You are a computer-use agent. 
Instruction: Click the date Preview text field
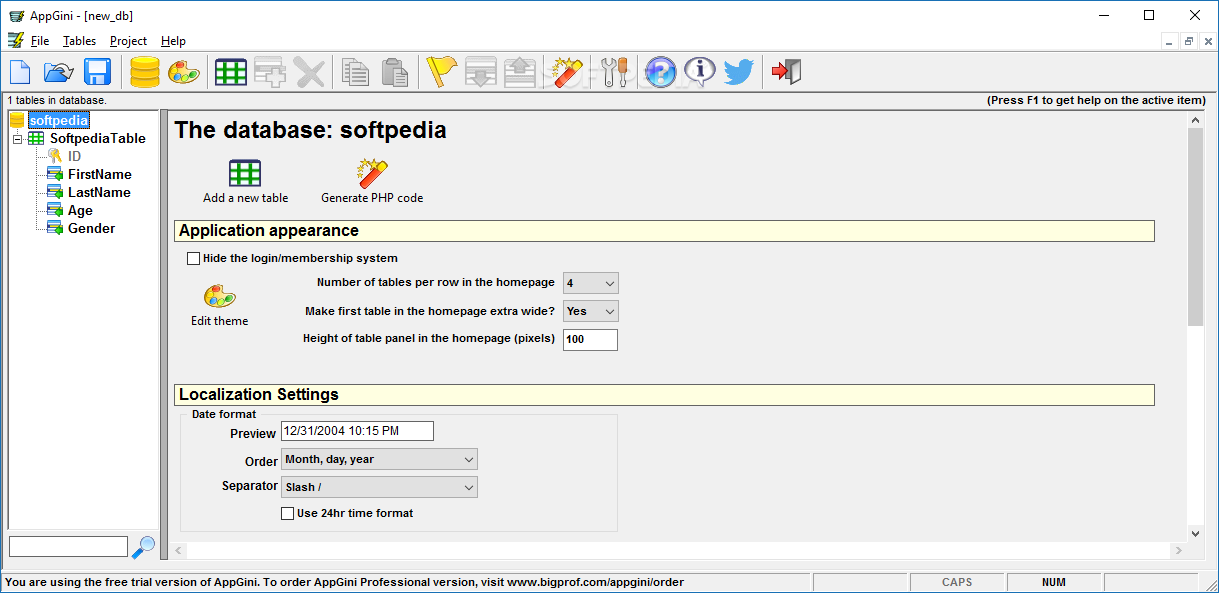coord(357,431)
